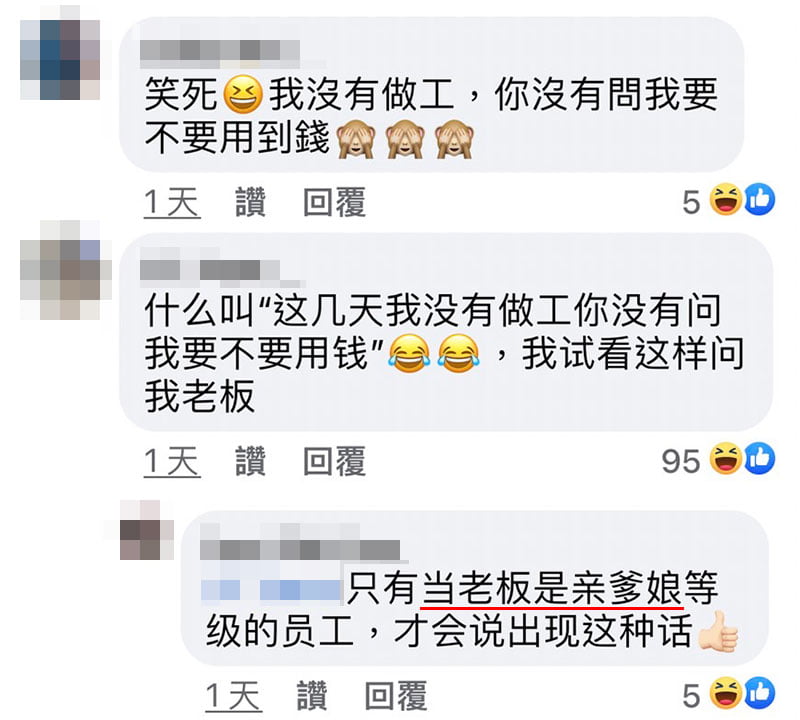This screenshot has height=720, width=800.
Task: Open the 1天 timestamp under nested reply
Action: (x=234, y=696)
